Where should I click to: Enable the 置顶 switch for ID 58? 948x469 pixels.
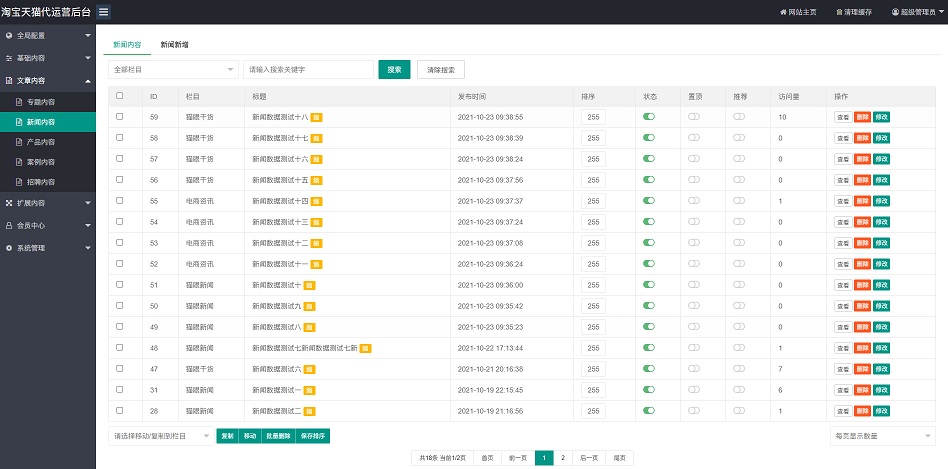[694, 138]
